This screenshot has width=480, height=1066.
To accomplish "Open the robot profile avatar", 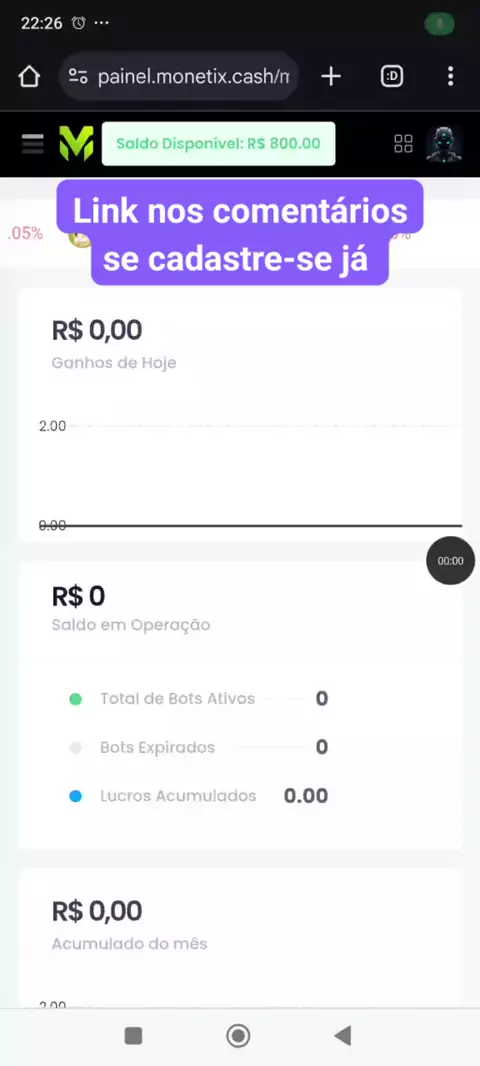I will [x=444, y=144].
